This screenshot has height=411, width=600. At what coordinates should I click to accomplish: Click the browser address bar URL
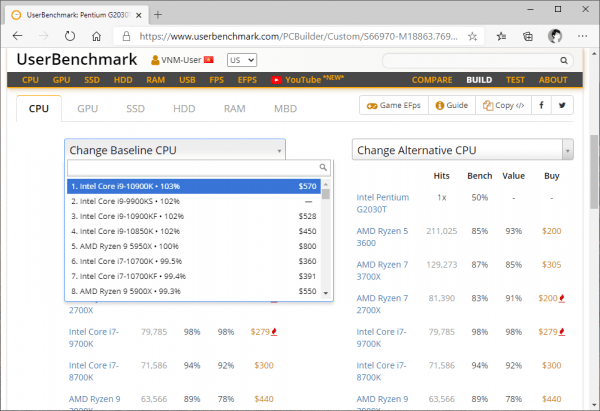(x=298, y=36)
